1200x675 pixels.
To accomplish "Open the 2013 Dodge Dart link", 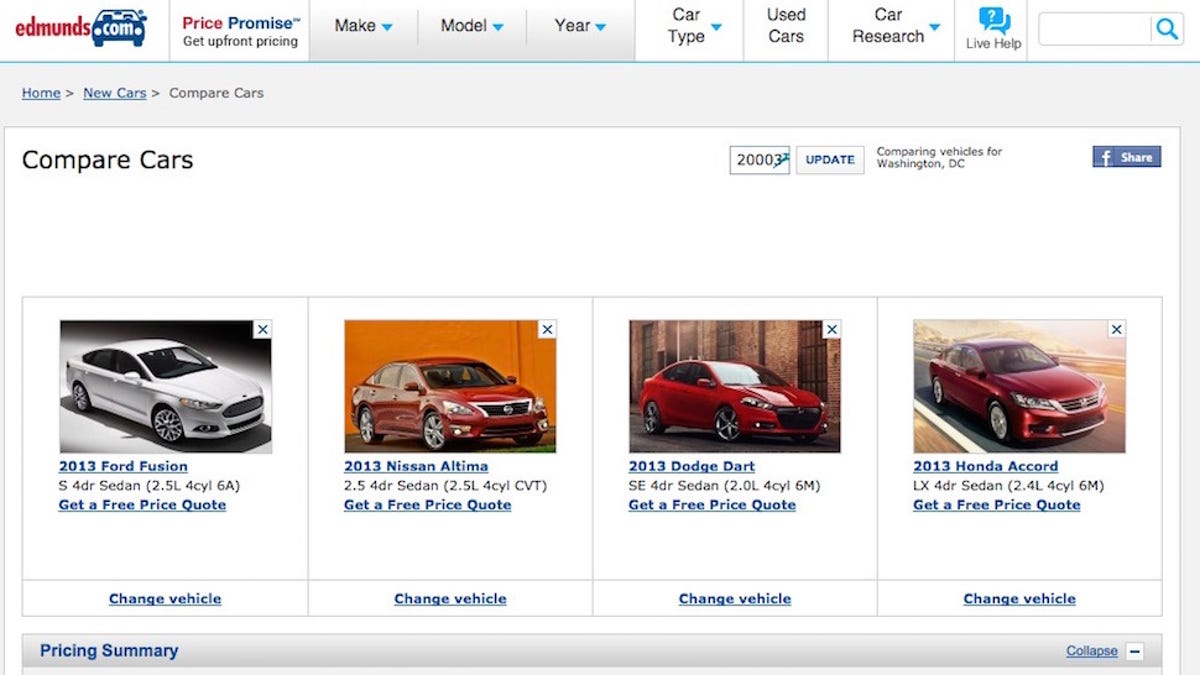I will click(x=692, y=466).
